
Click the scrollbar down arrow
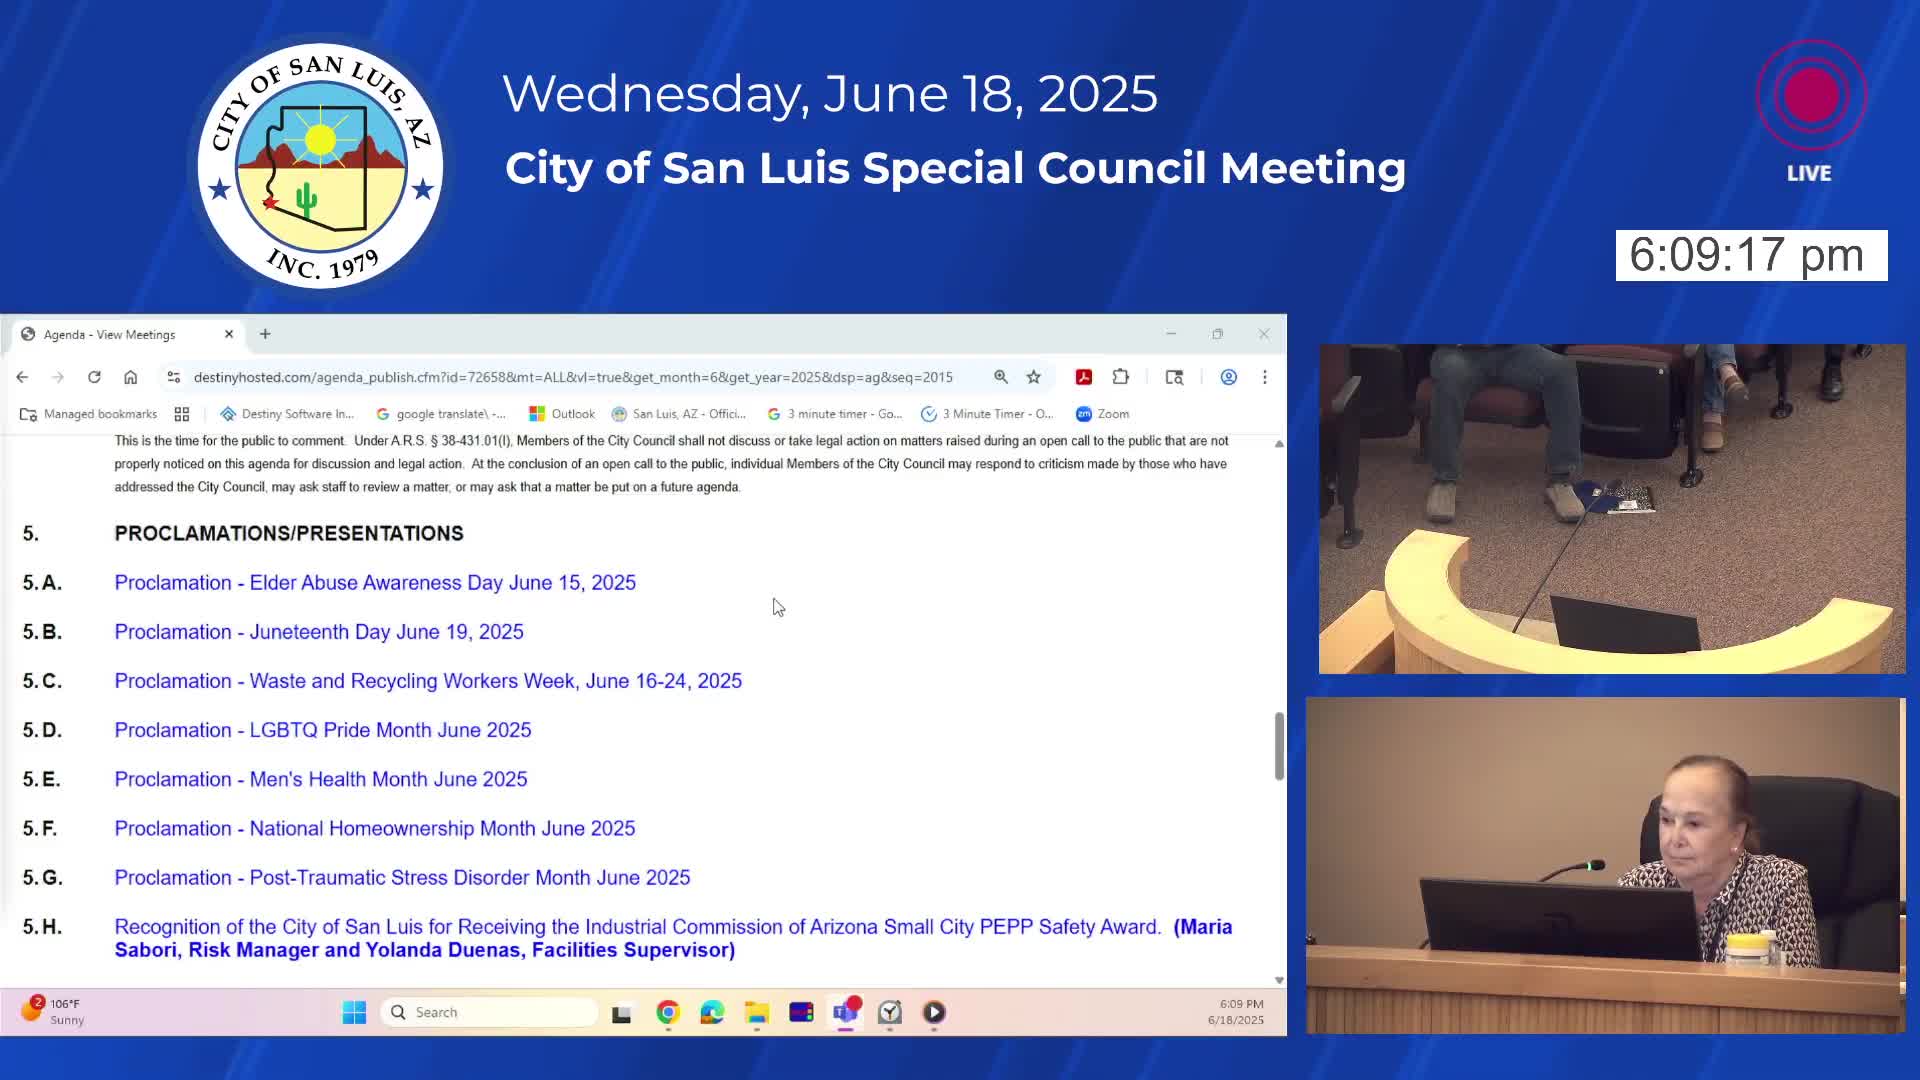pyautogui.click(x=1279, y=980)
